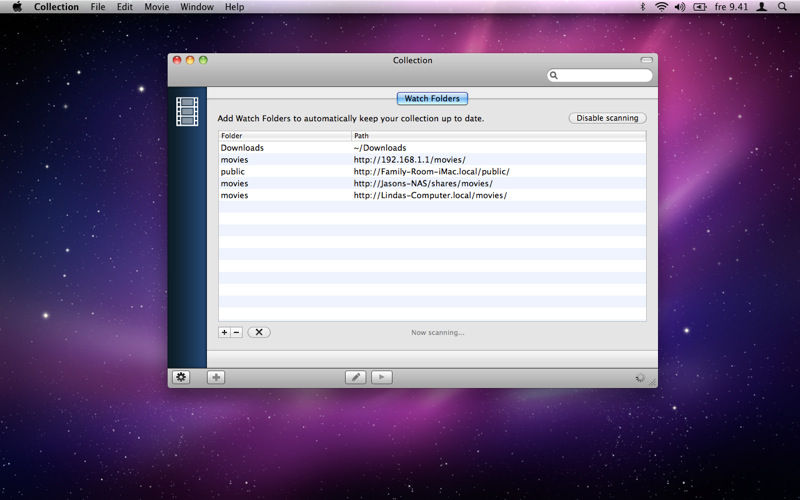800x500 pixels.
Task: Toggle the toolbar pill button in the title bar
Action: pos(646,61)
